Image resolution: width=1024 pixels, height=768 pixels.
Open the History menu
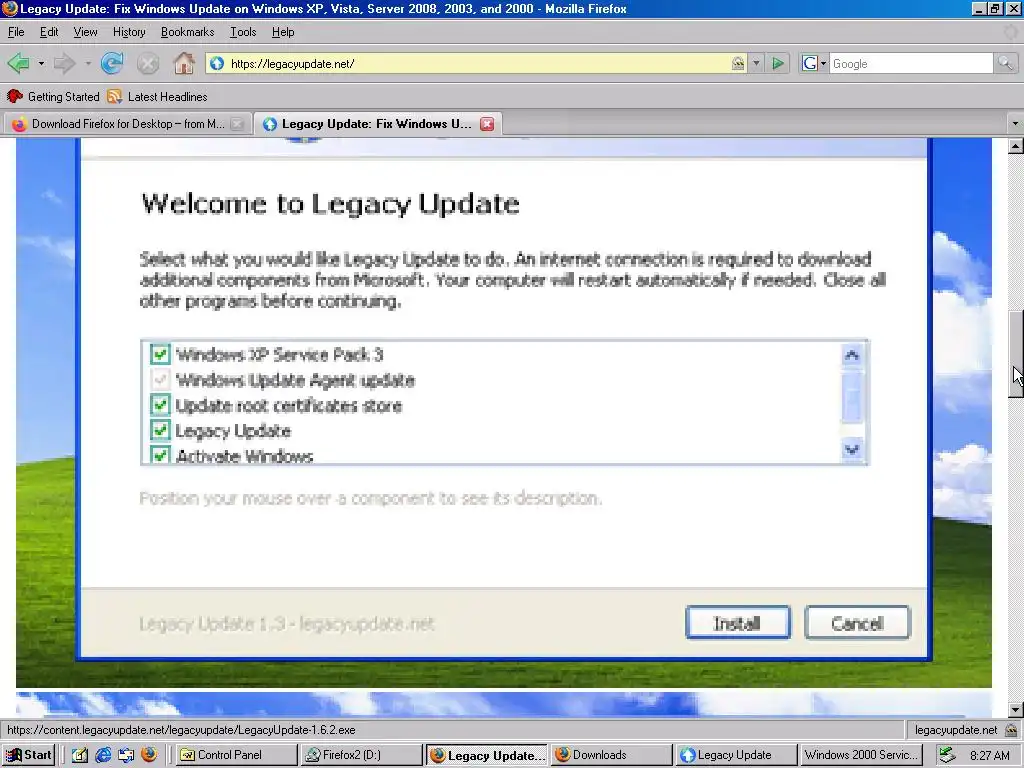[129, 32]
